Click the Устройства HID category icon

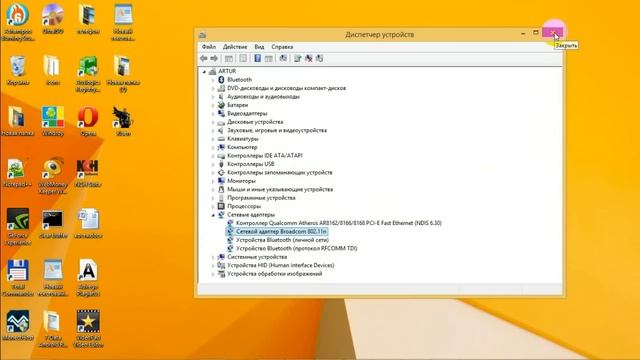coord(221,265)
